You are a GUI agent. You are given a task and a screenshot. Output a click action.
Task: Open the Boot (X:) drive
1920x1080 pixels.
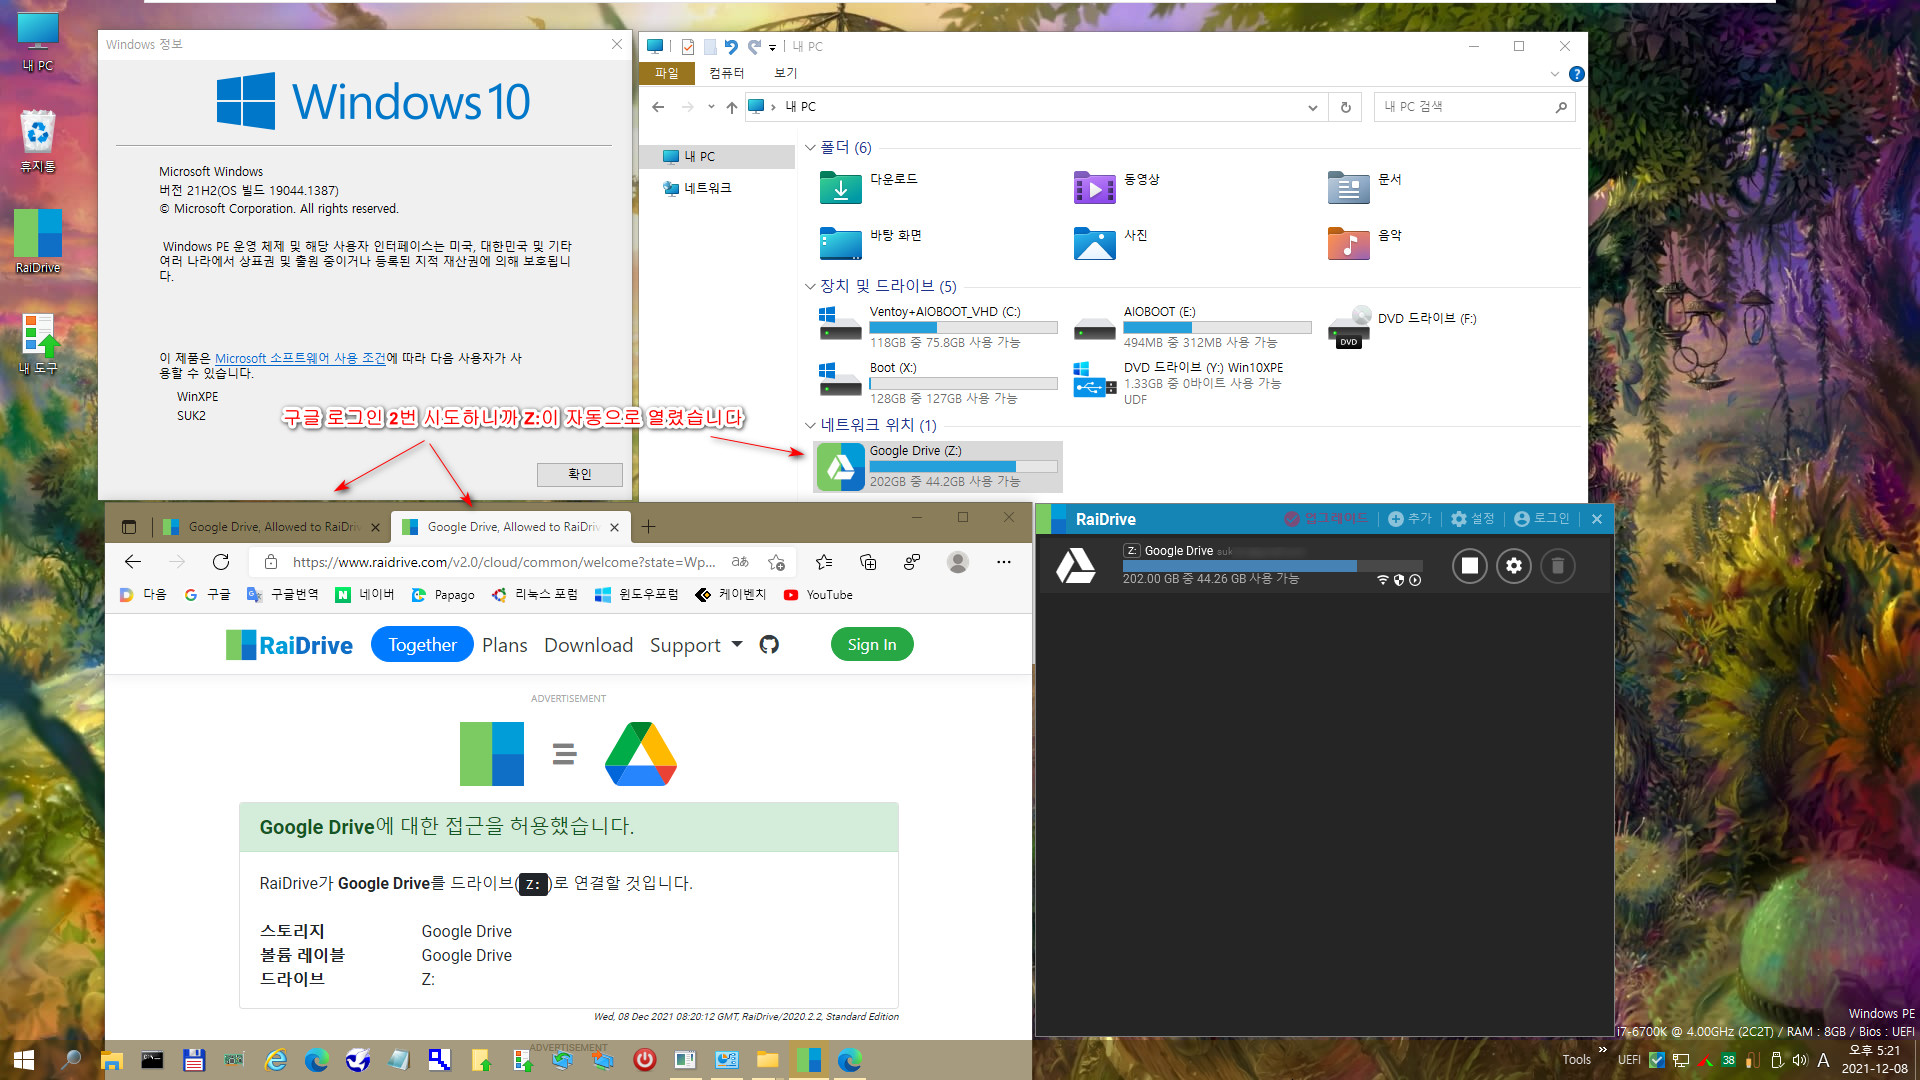[938, 383]
